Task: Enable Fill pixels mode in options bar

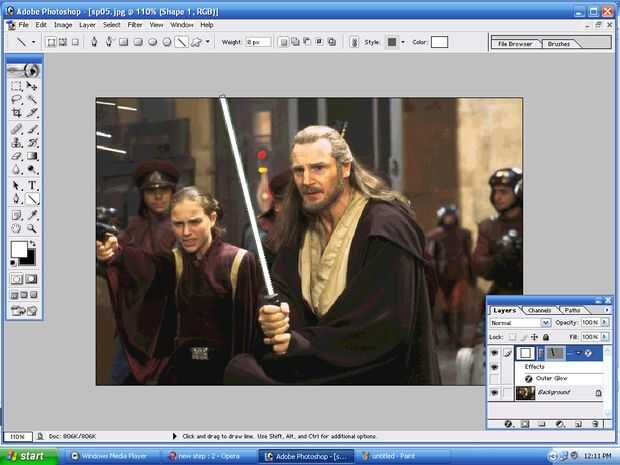Action: pos(75,42)
